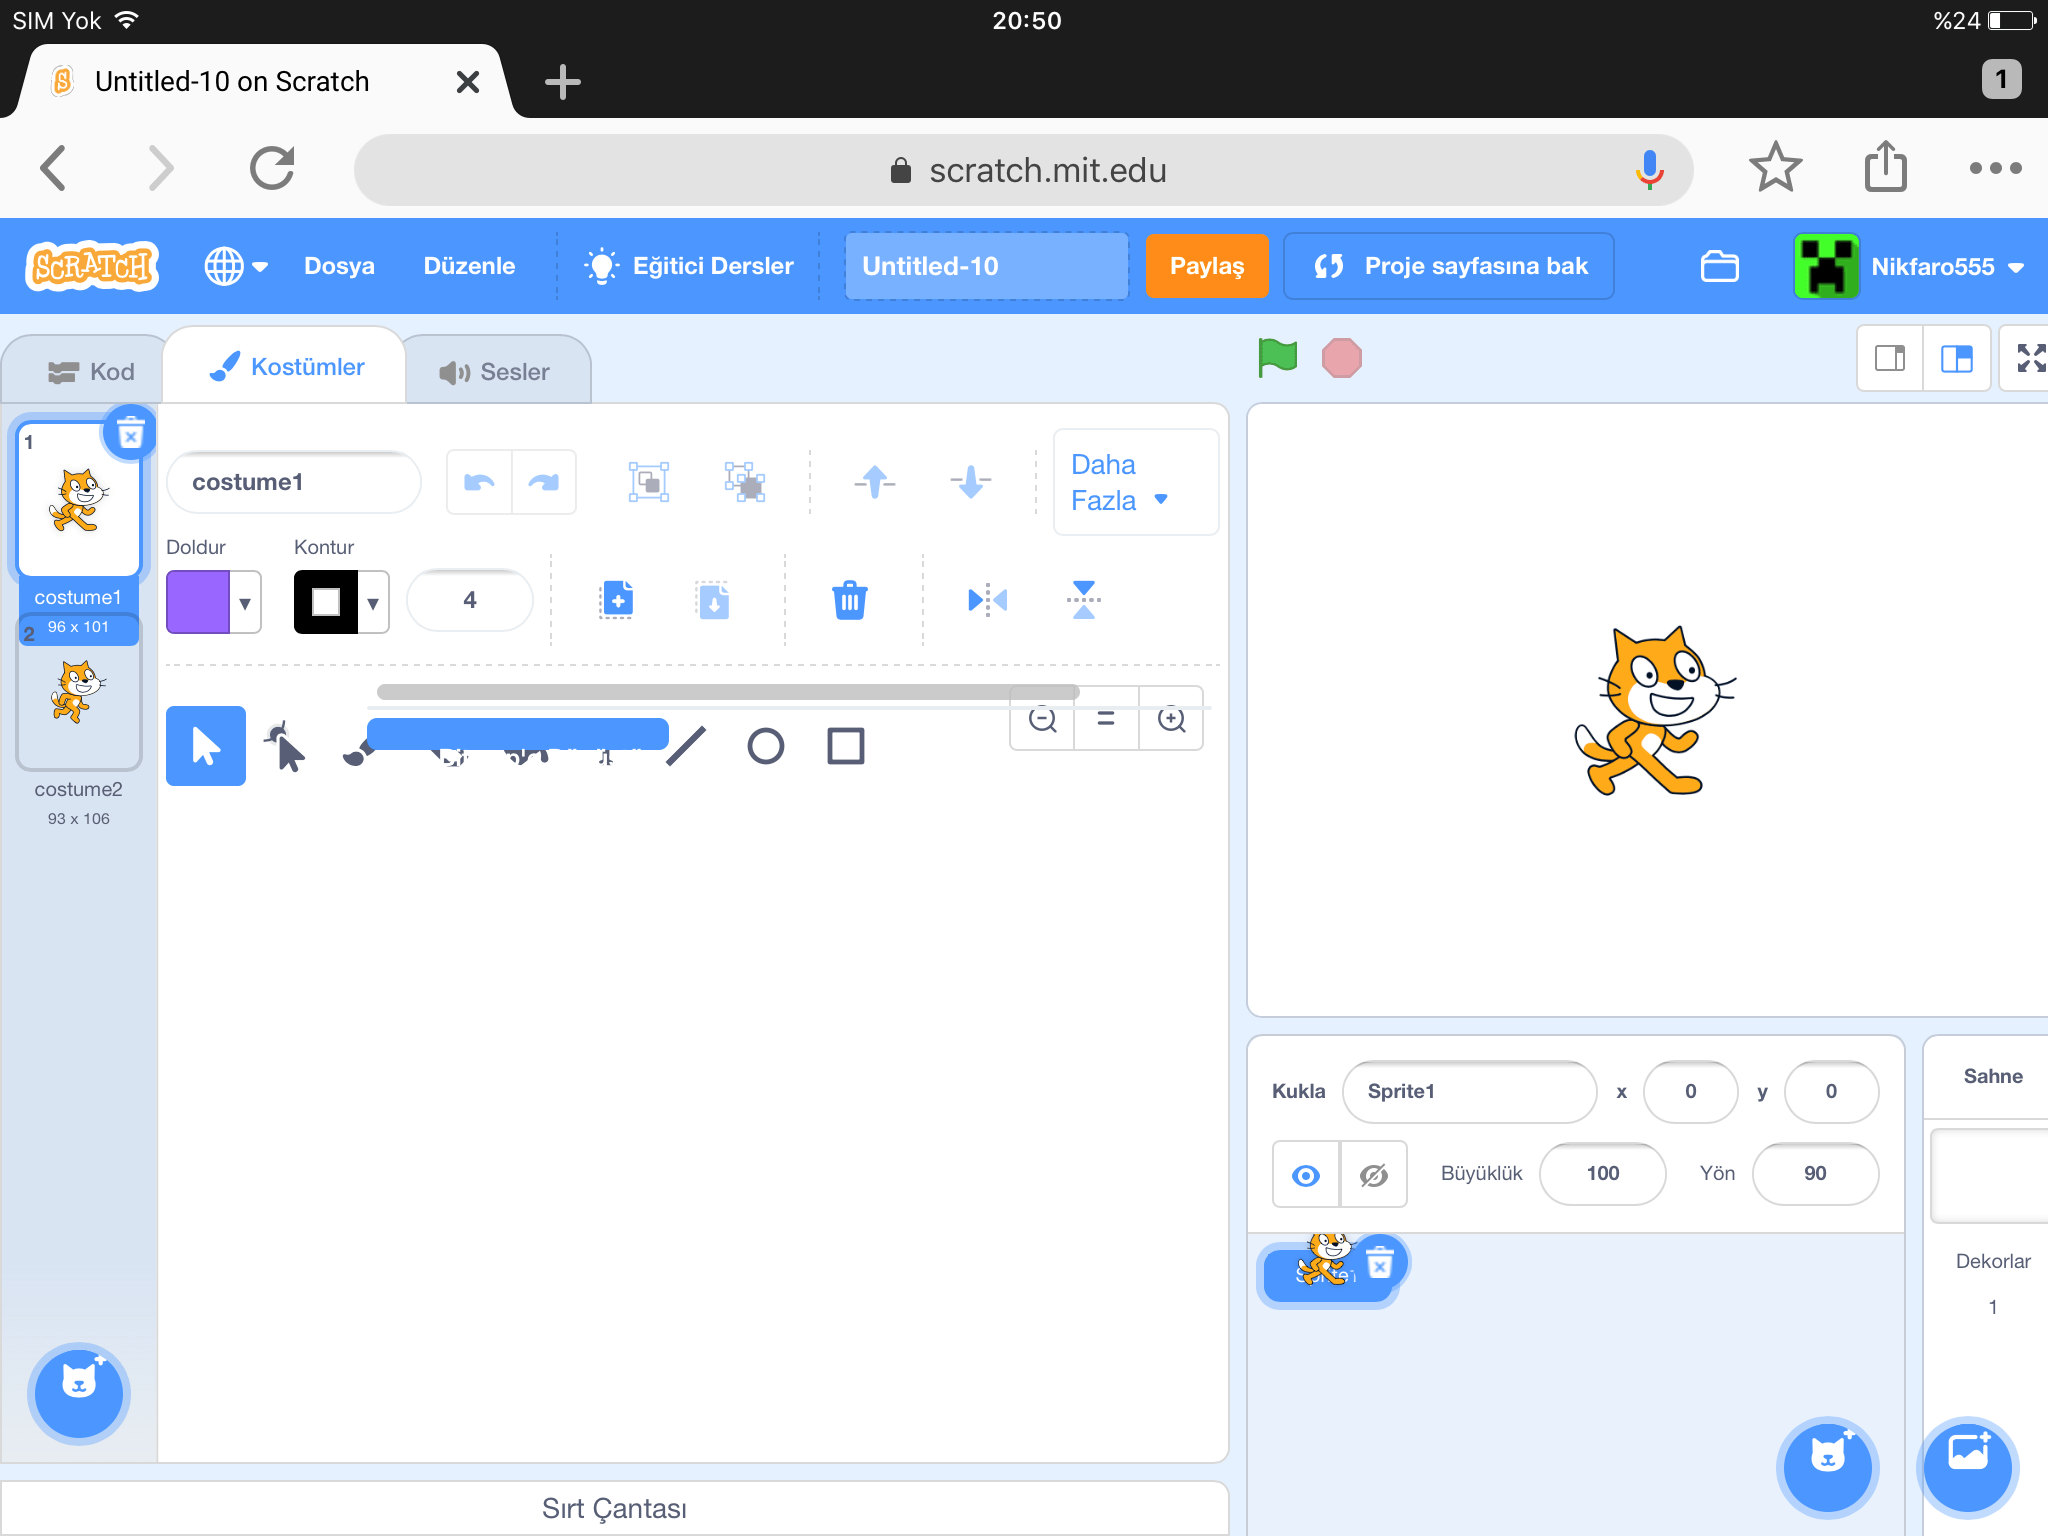The image size is (2048, 1536).
Task: Hide Sprite1 with the crossed-eye toggle
Action: click(x=1373, y=1173)
